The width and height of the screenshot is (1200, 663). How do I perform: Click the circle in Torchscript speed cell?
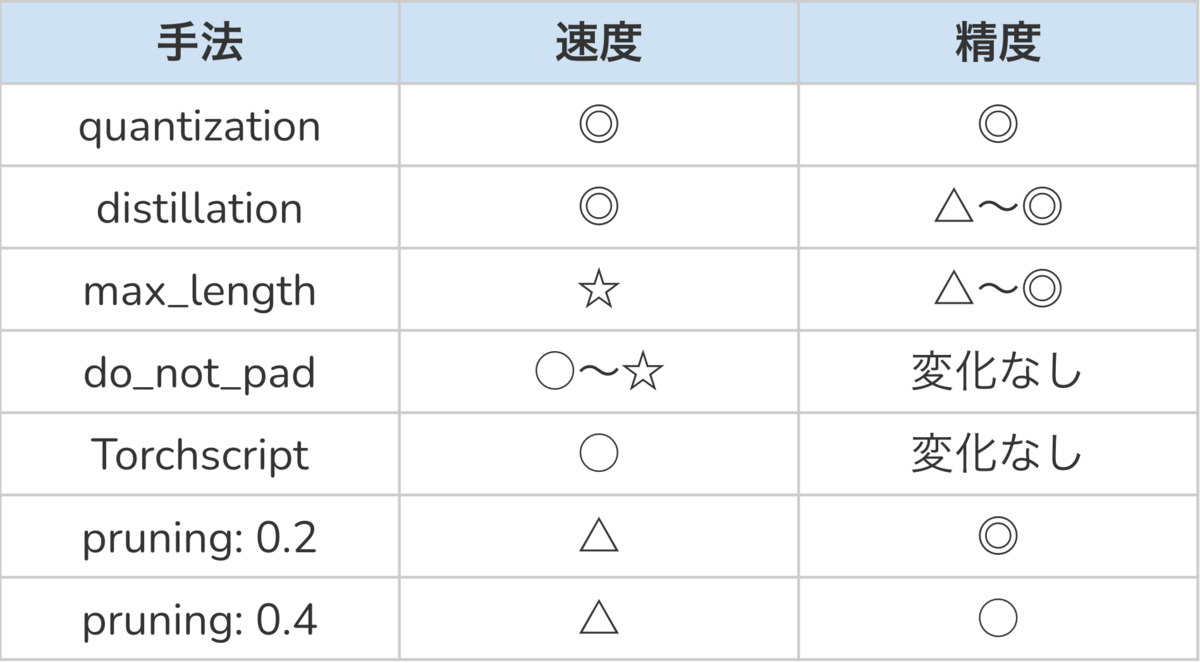(598, 454)
